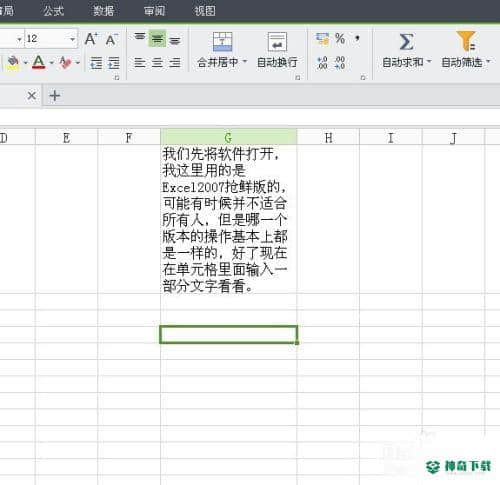Screen dimensions: 500x485
Task: Open the font size dropdown showing 12
Action: [x=72, y=39]
